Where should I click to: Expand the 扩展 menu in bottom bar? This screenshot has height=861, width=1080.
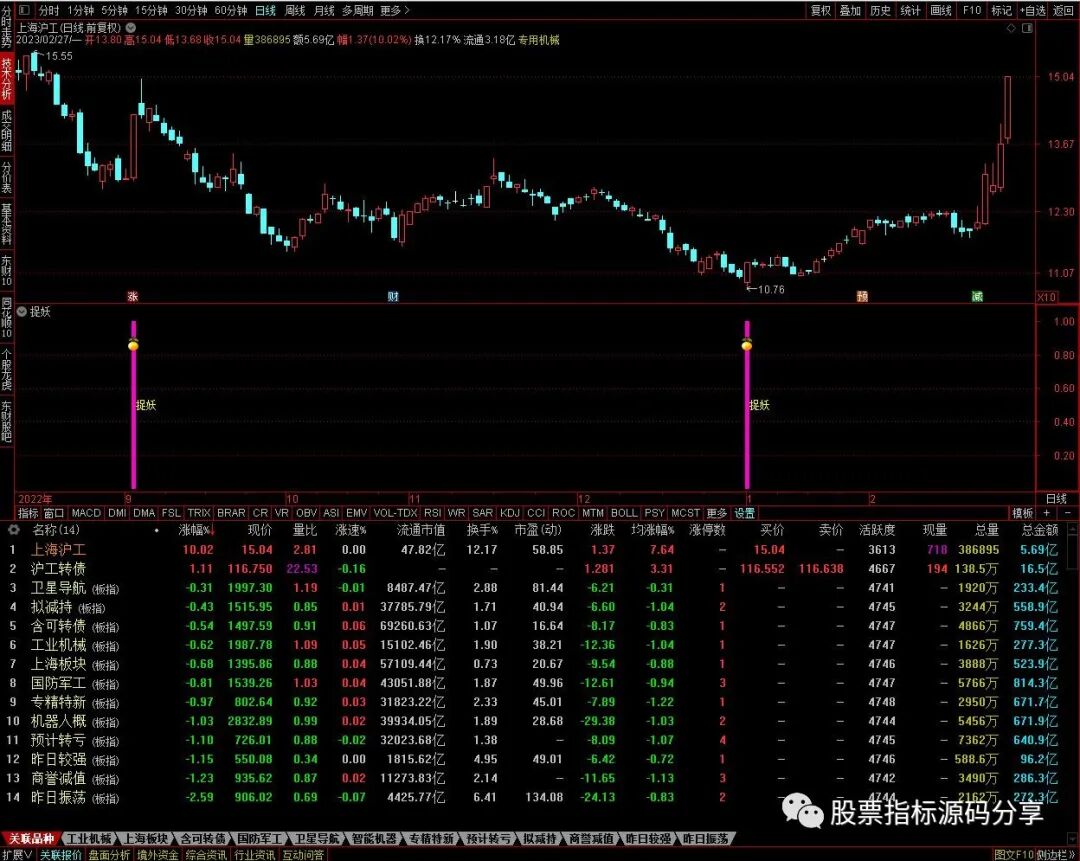click(17, 855)
